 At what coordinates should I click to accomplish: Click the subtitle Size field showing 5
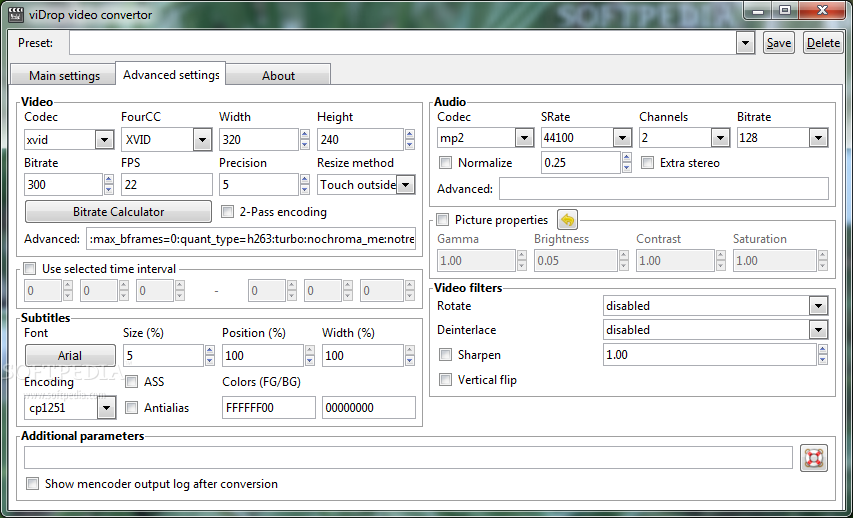point(163,356)
